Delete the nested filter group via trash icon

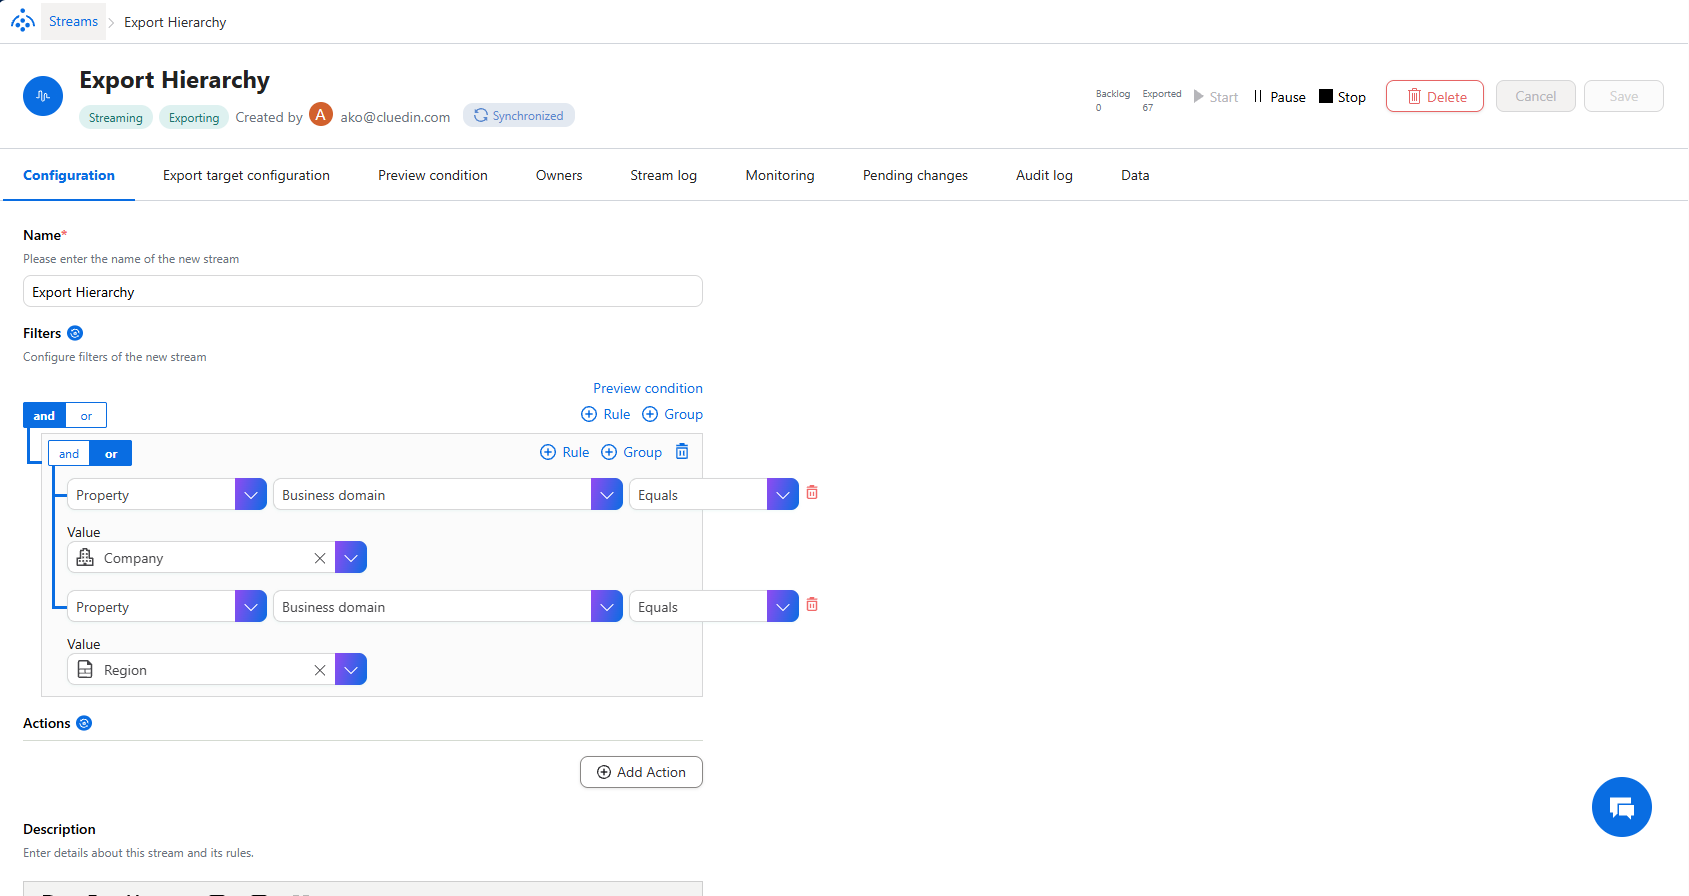pos(682,452)
